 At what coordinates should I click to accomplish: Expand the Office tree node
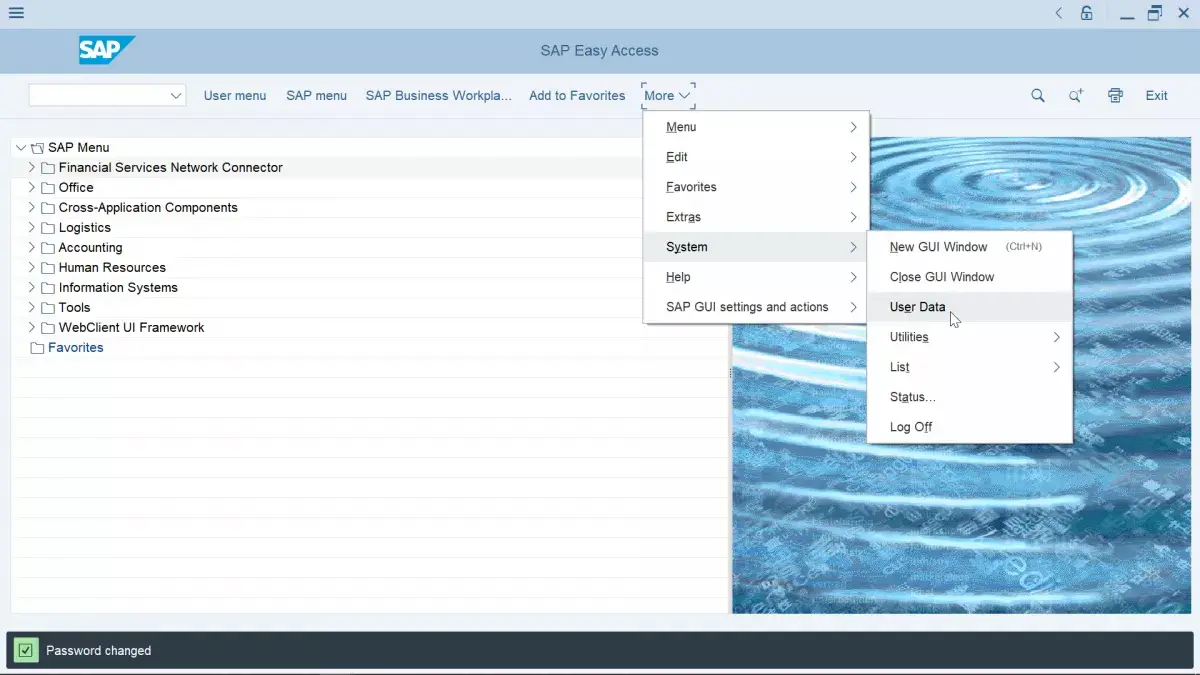[32, 187]
